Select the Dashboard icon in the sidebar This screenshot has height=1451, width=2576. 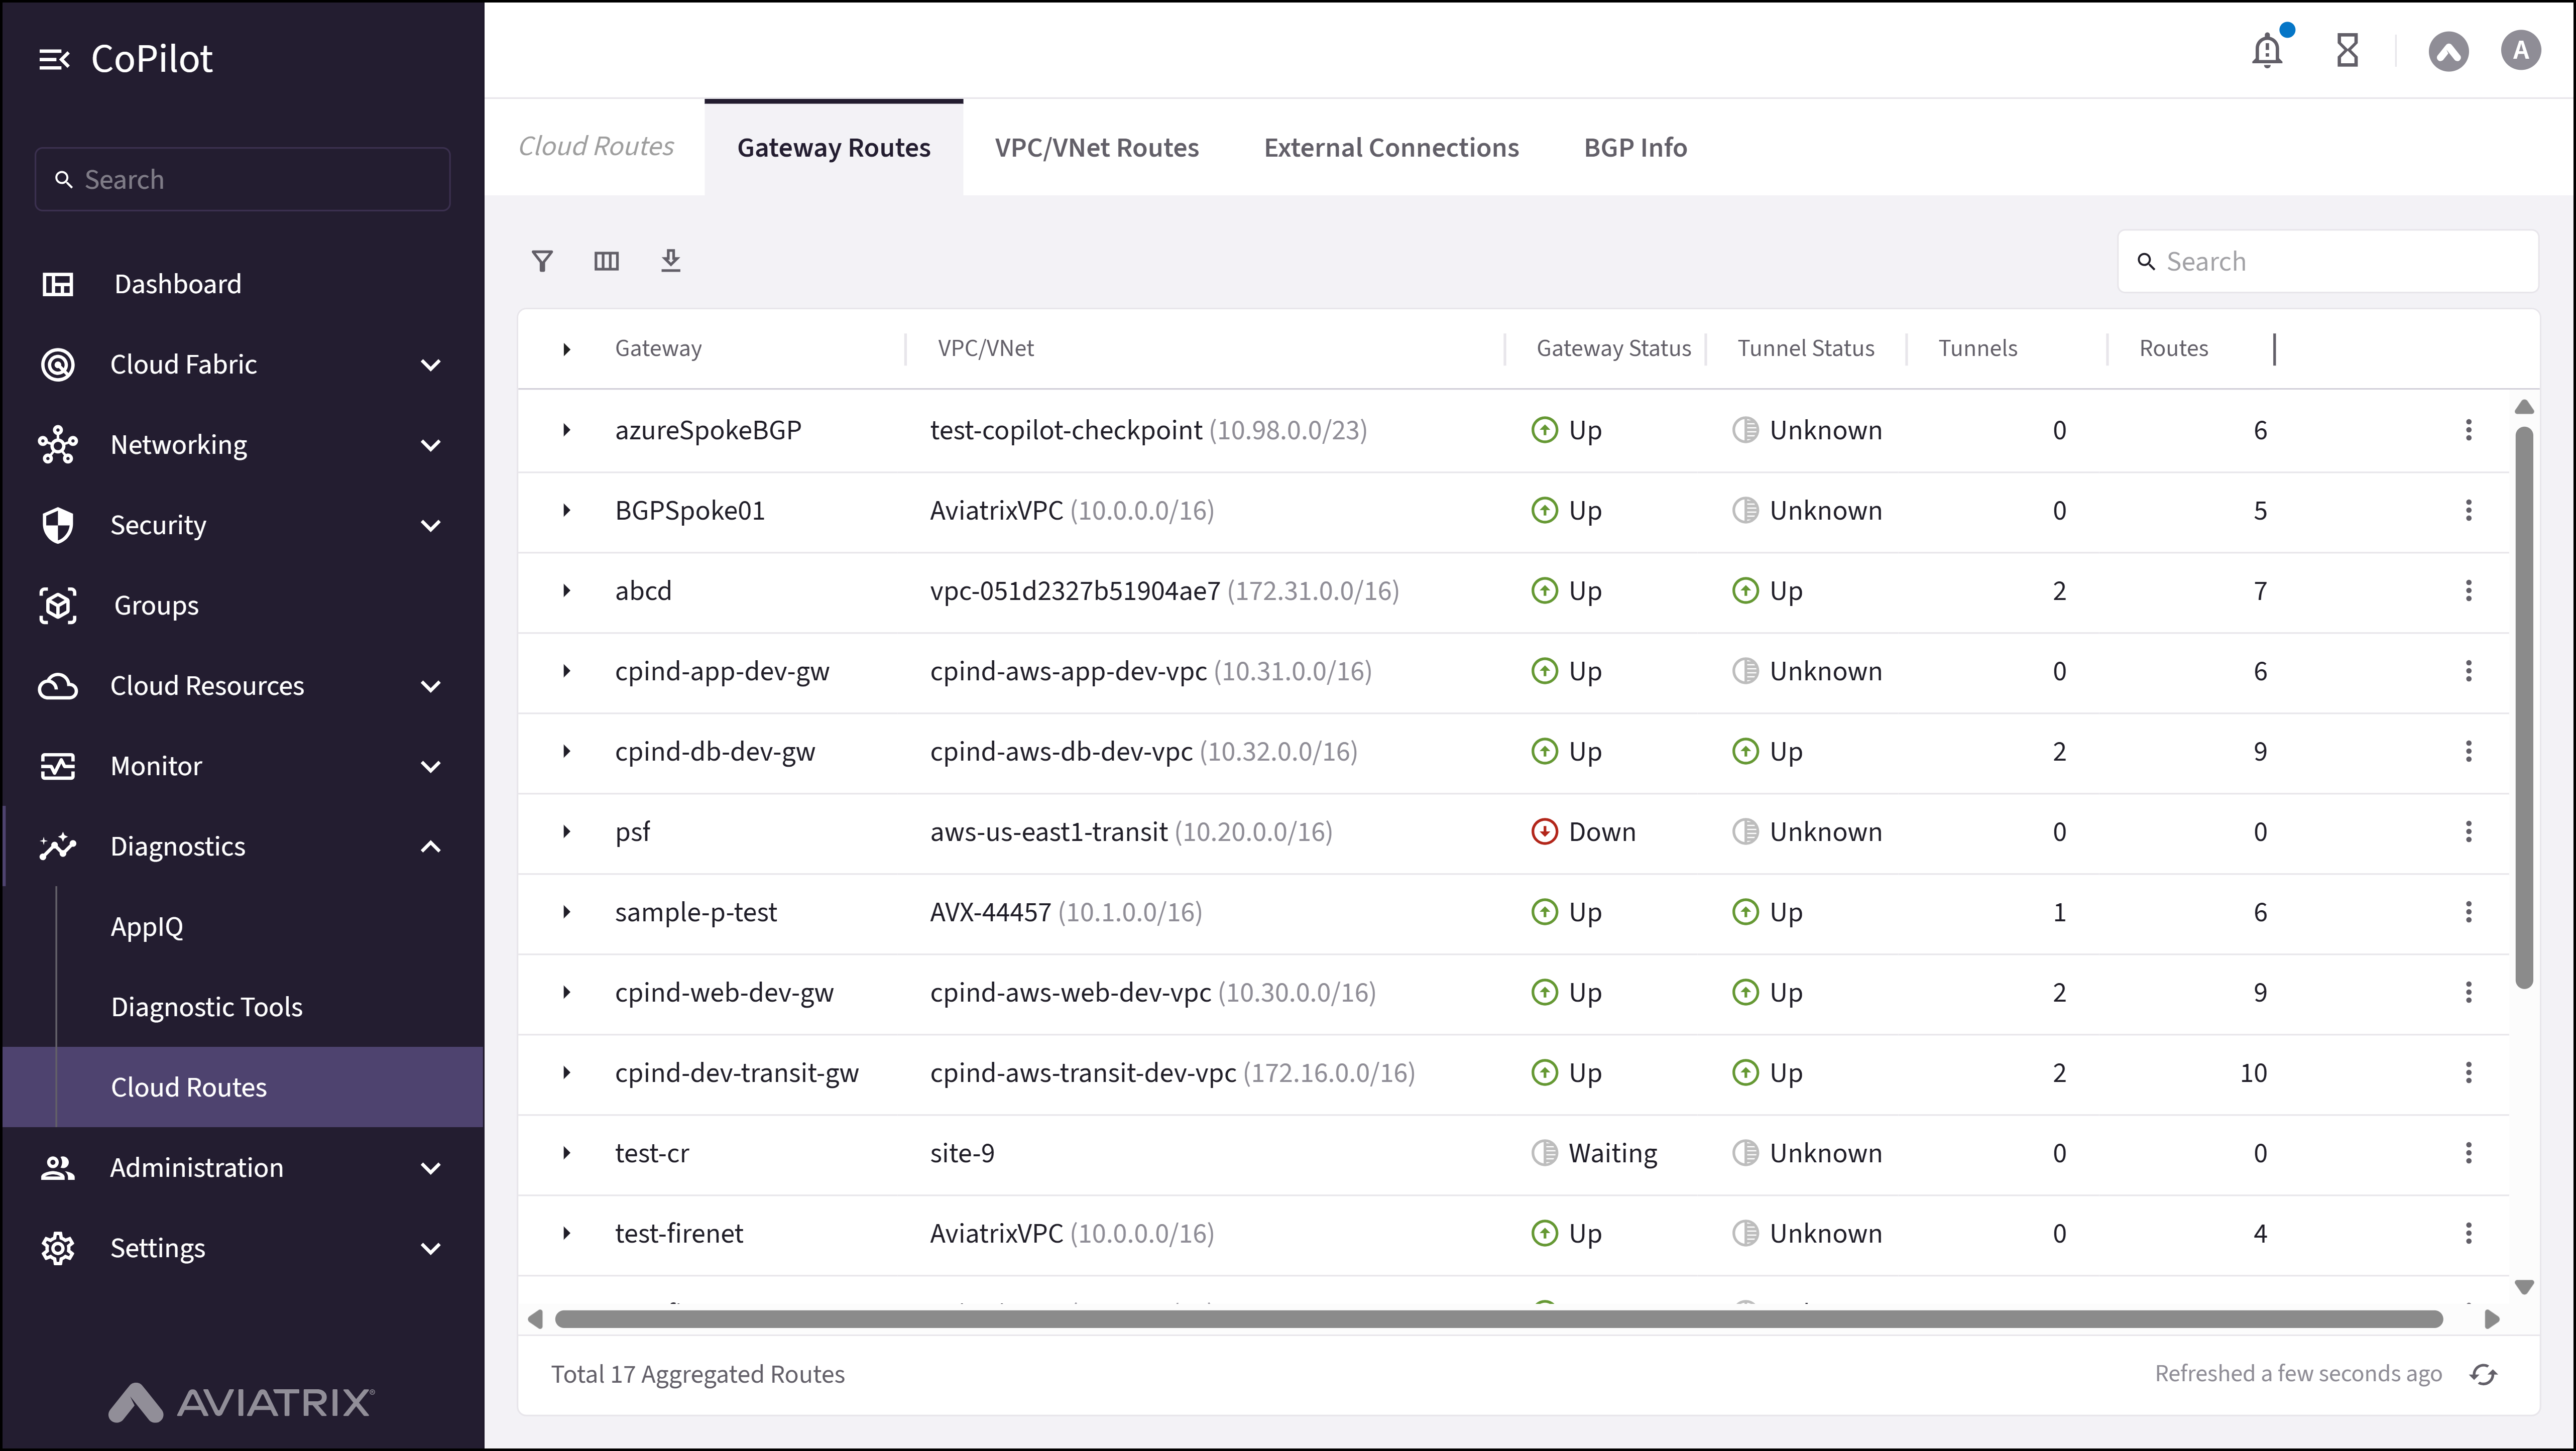click(58, 284)
